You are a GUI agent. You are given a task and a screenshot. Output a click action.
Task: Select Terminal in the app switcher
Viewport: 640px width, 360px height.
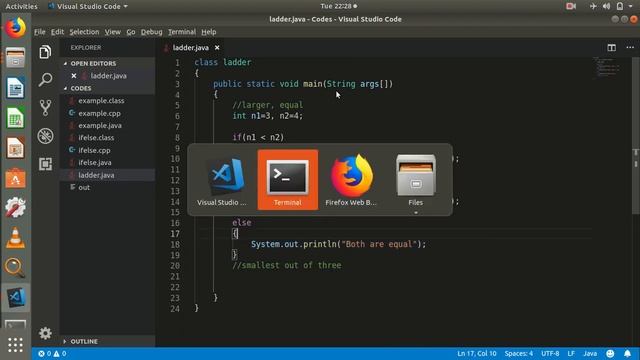(x=288, y=180)
